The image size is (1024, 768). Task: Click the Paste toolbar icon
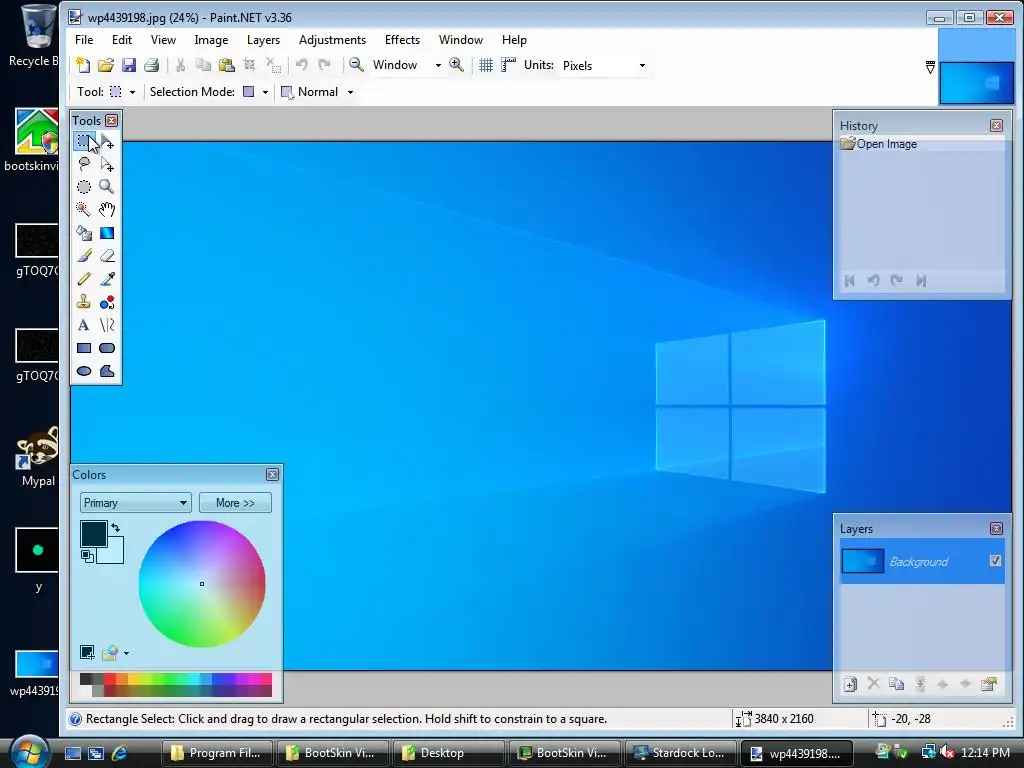[x=227, y=65]
